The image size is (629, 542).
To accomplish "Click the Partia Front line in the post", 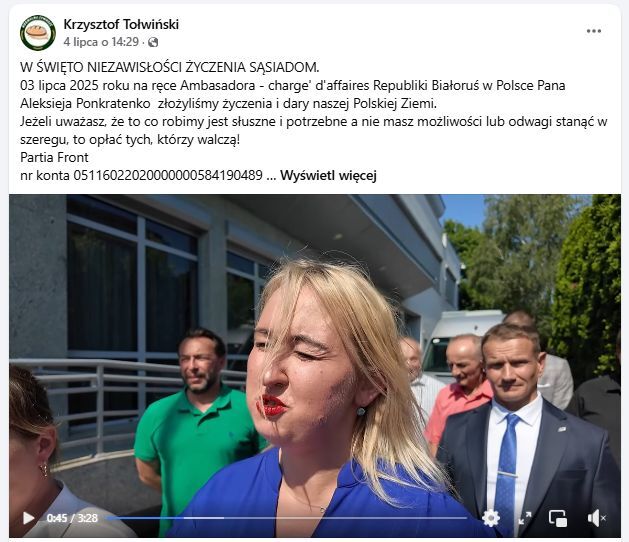I will coord(54,157).
